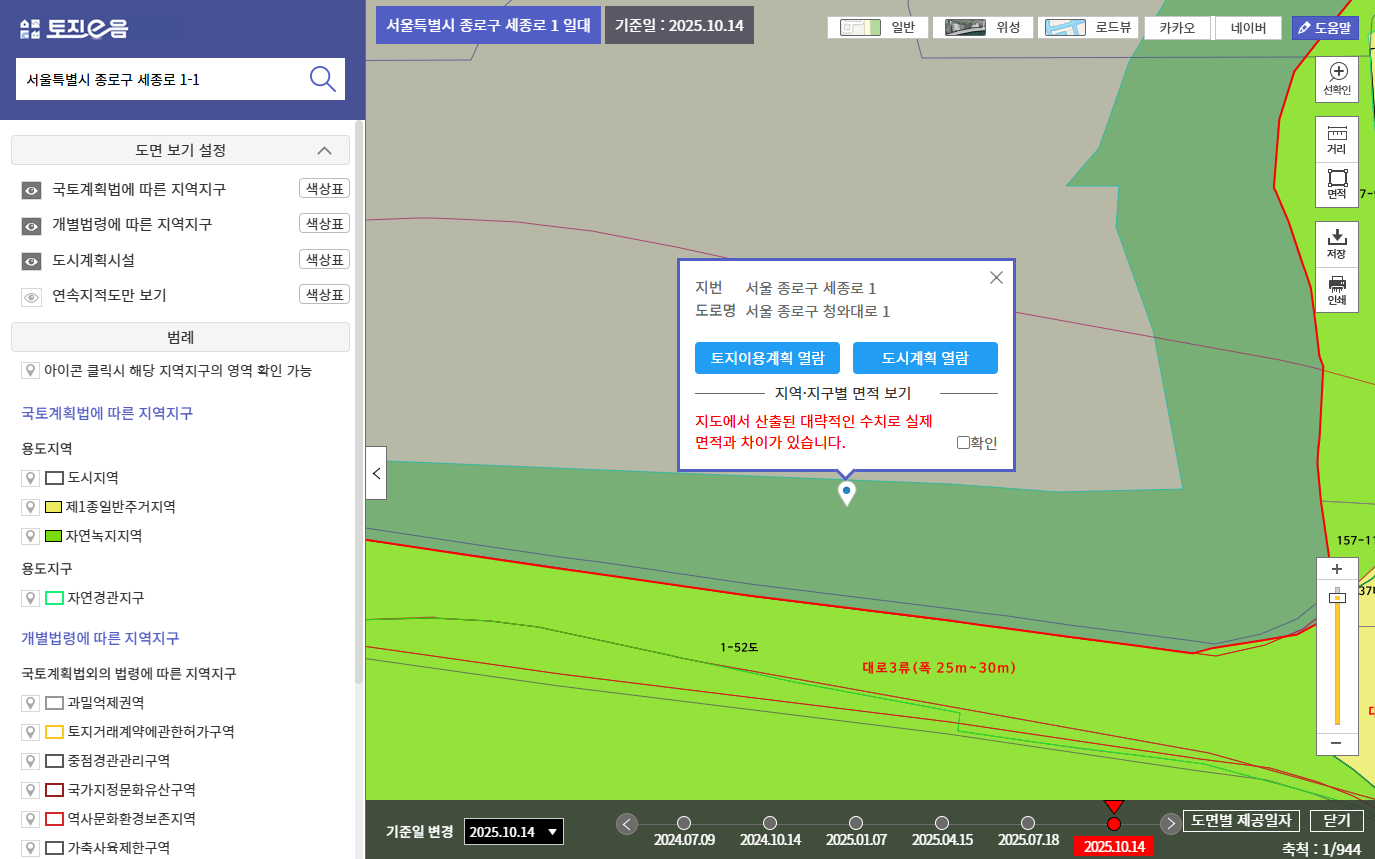Click the address search input field
This screenshot has width=1375, height=859.
coord(160,79)
